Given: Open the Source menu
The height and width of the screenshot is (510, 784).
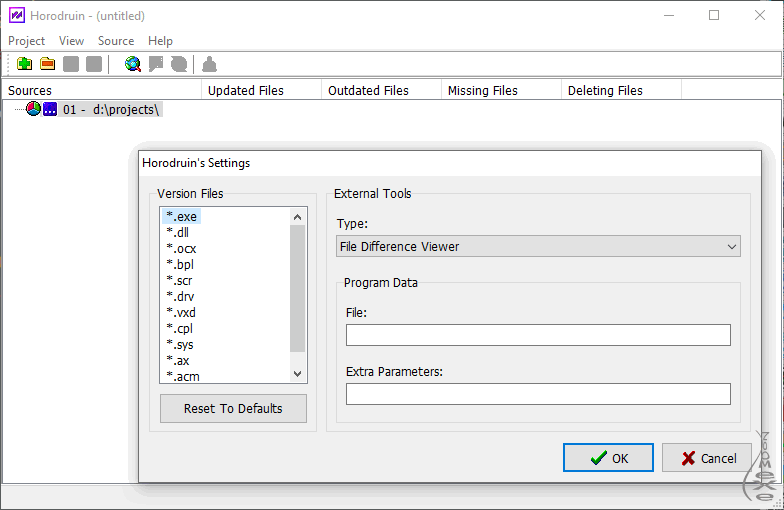Looking at the screenshot, I should 116,41.
